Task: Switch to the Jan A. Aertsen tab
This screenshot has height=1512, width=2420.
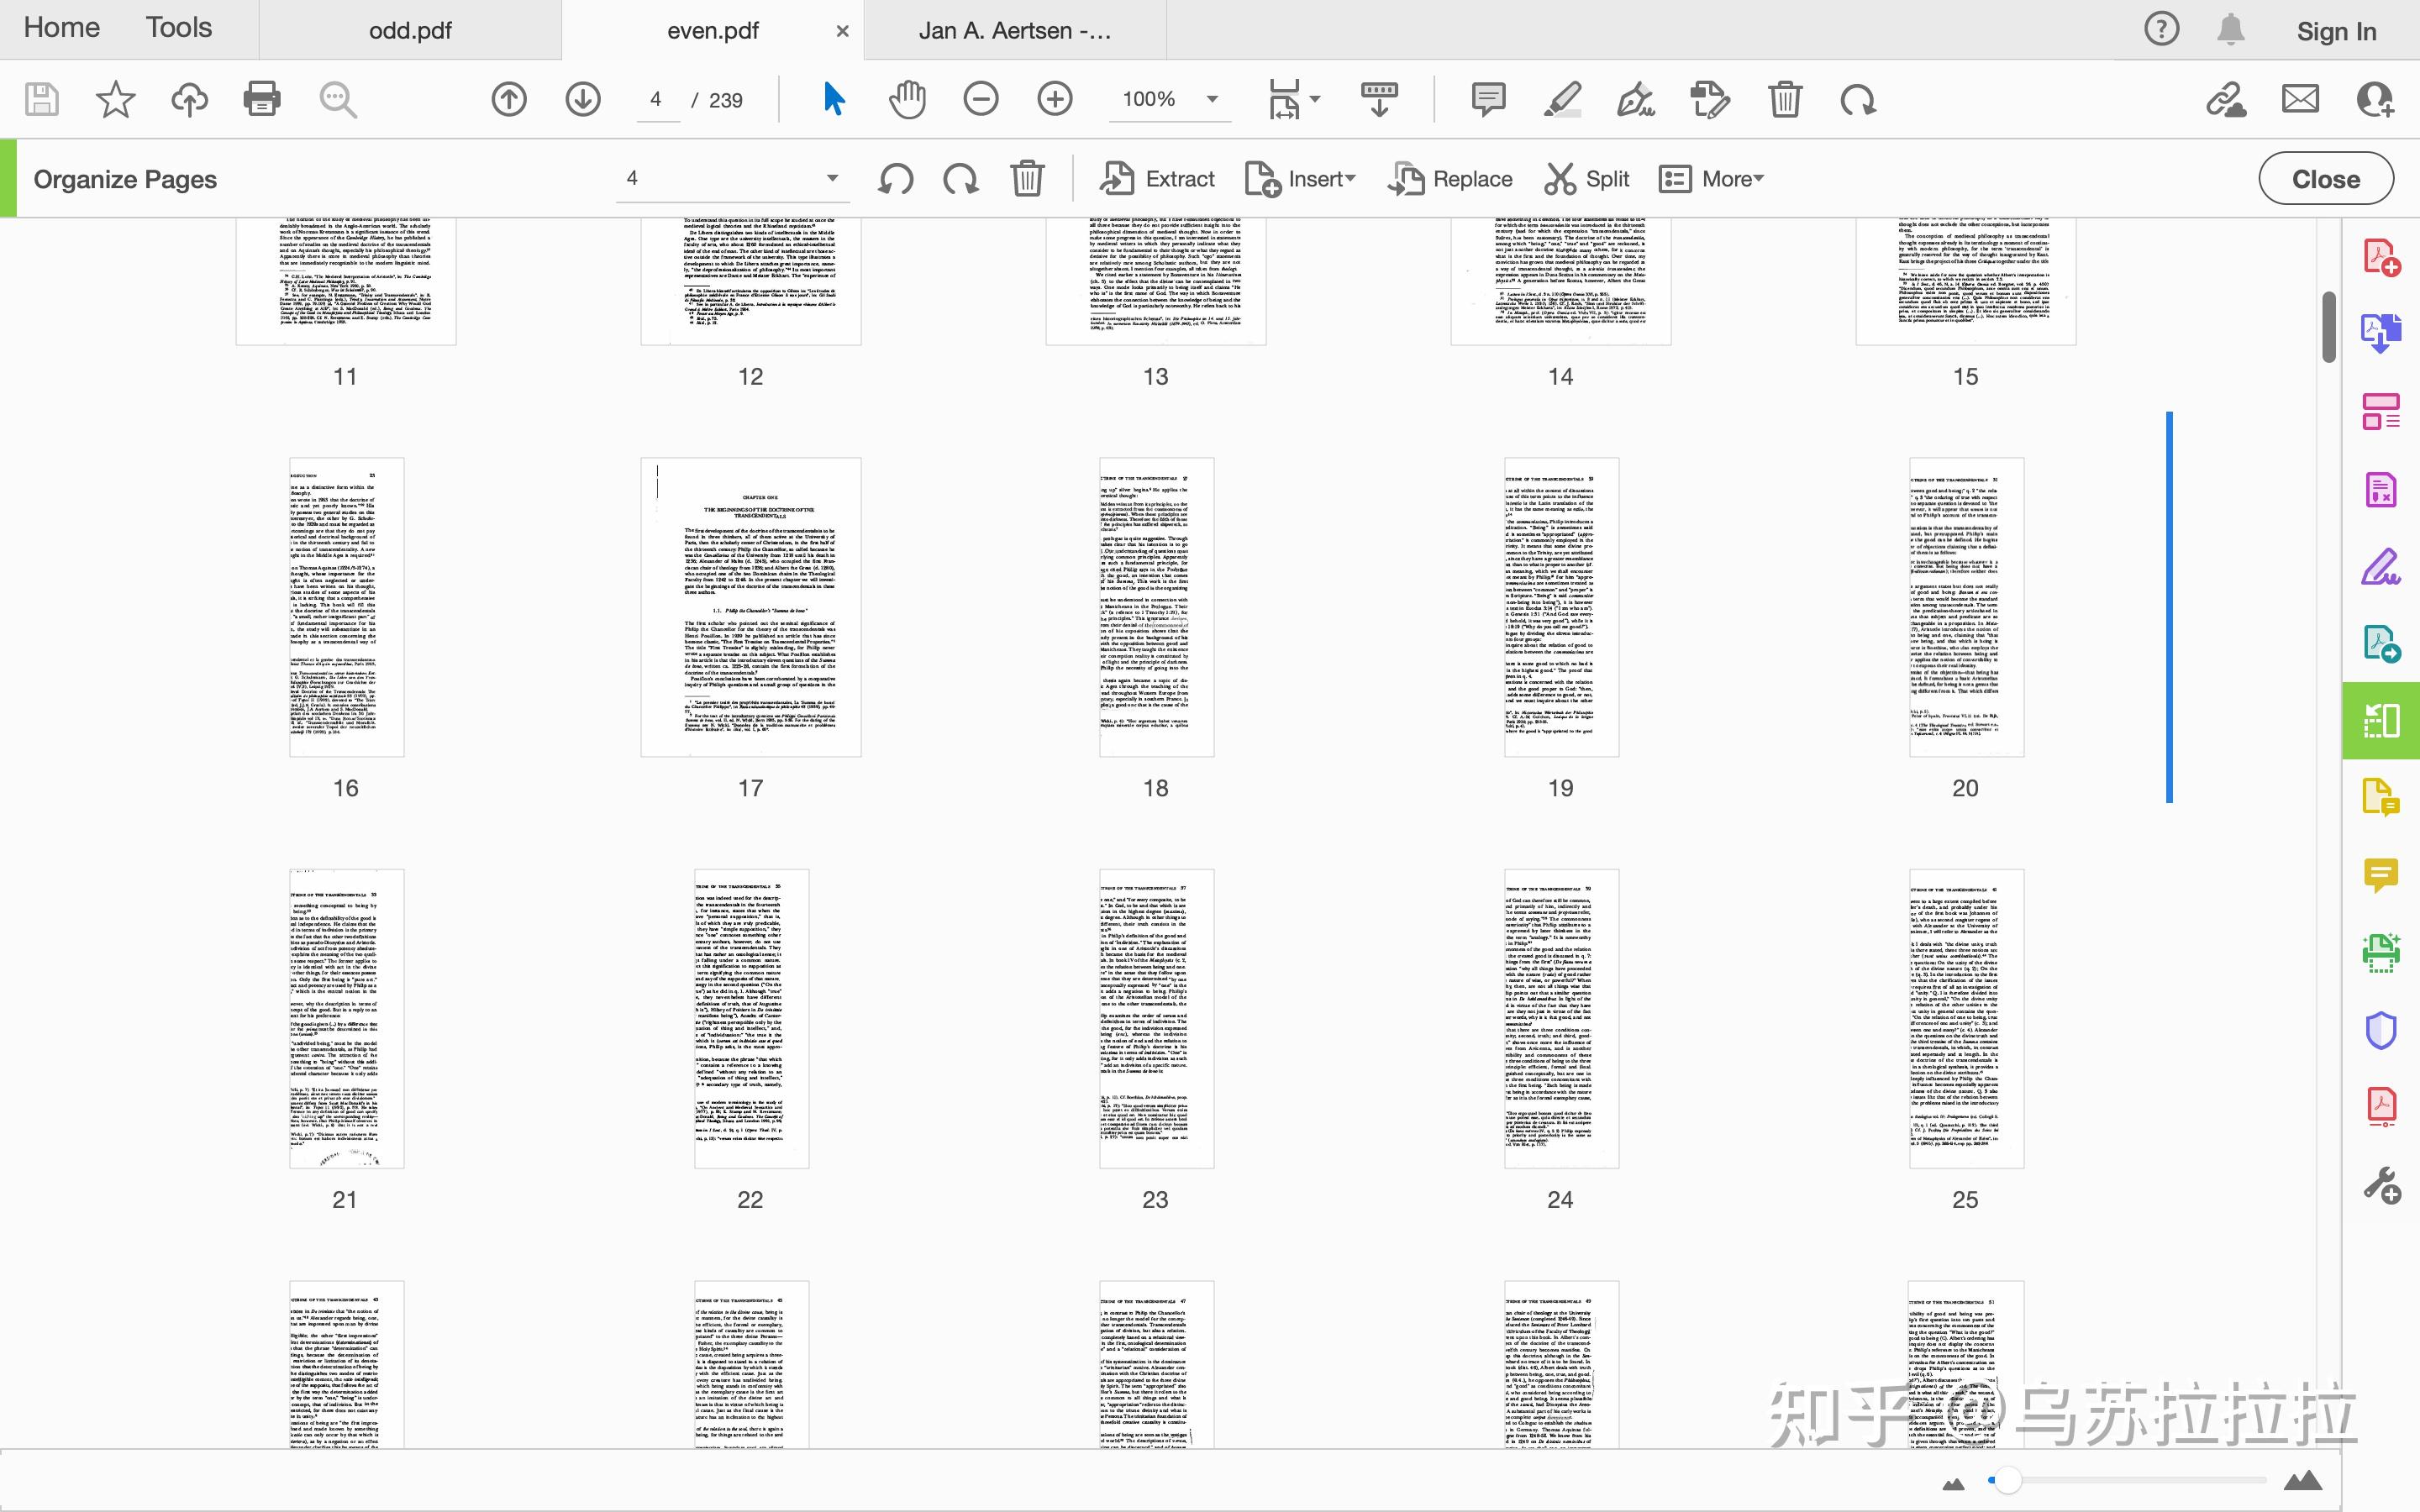Action: pos(1015,30)
